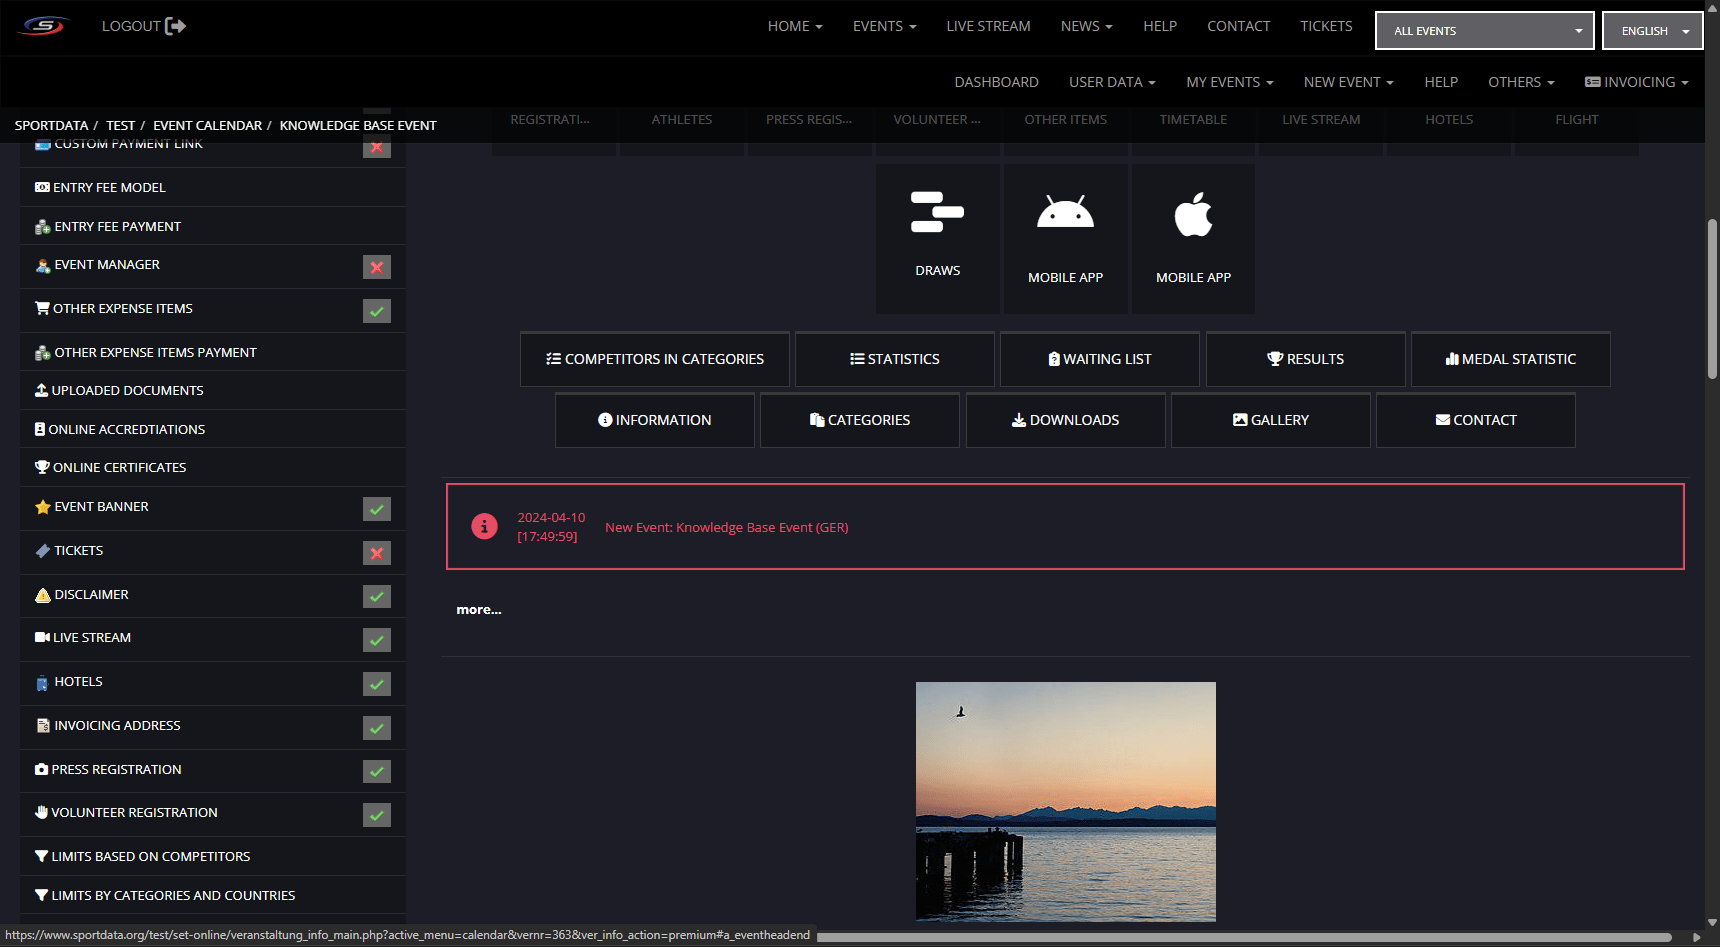Image resolution: width=1720 pixels, height=947 pixels.
Task: Click the more... link under the news
Action: click(479, 610)
